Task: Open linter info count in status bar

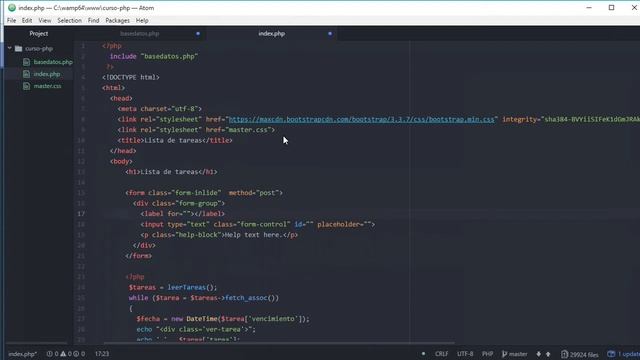Action: 79,354
